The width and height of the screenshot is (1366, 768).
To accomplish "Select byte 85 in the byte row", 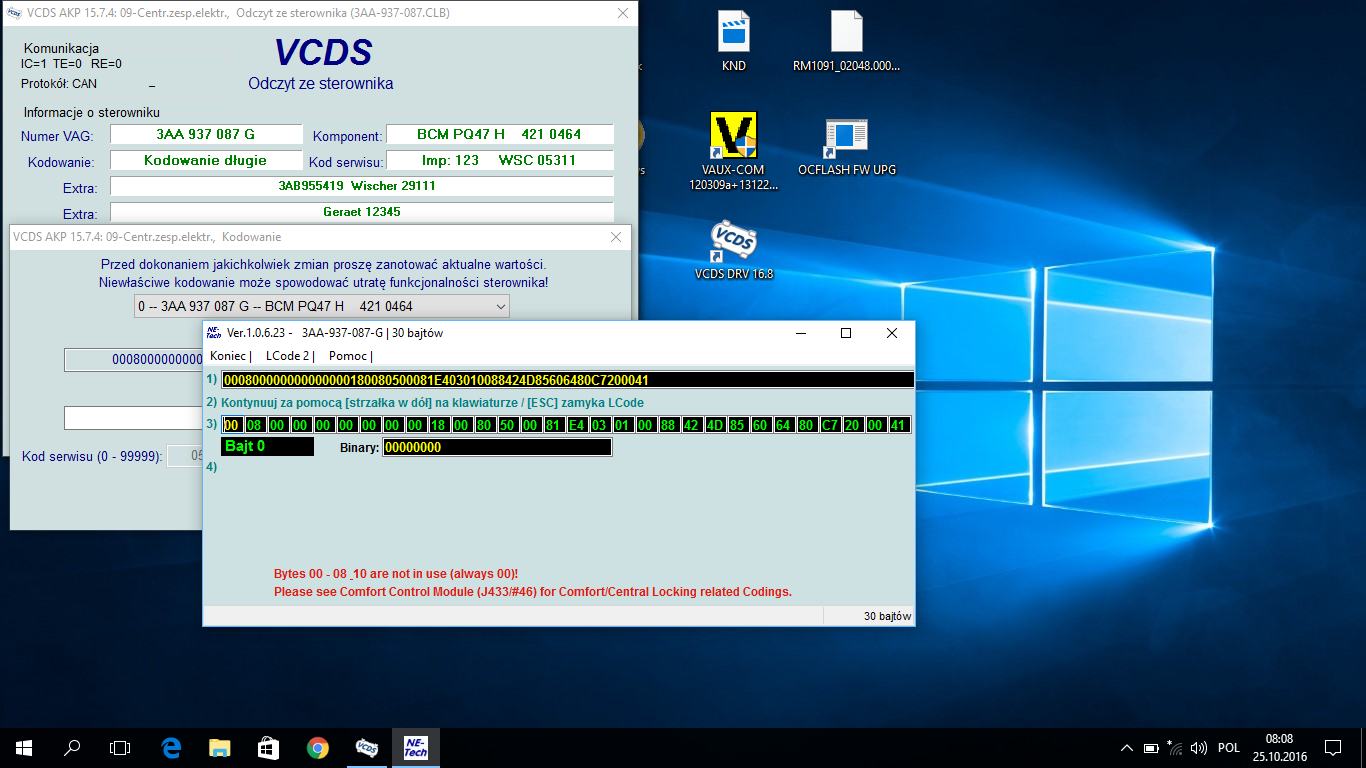I will [x=737, y=425].
